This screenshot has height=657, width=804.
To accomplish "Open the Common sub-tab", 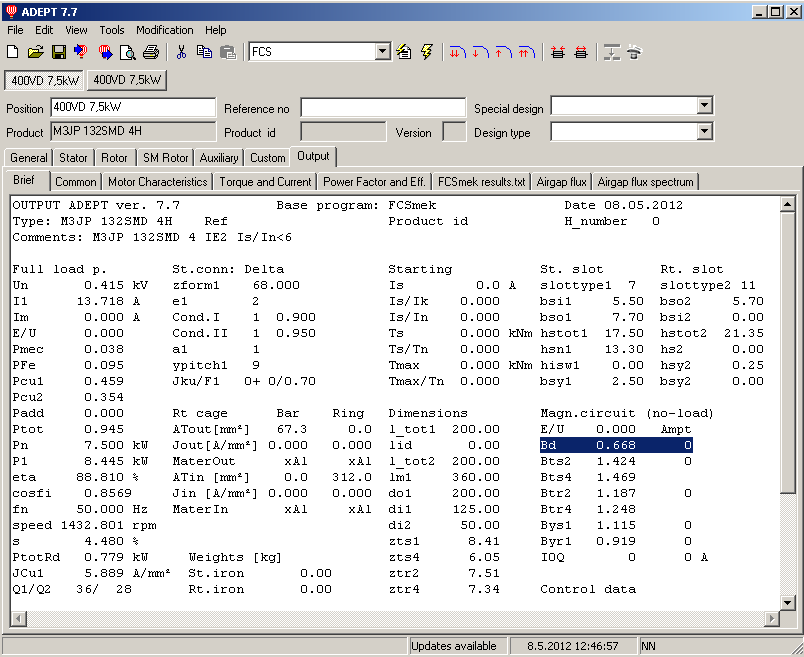I will pyautogui.click(x=75, y=182).
